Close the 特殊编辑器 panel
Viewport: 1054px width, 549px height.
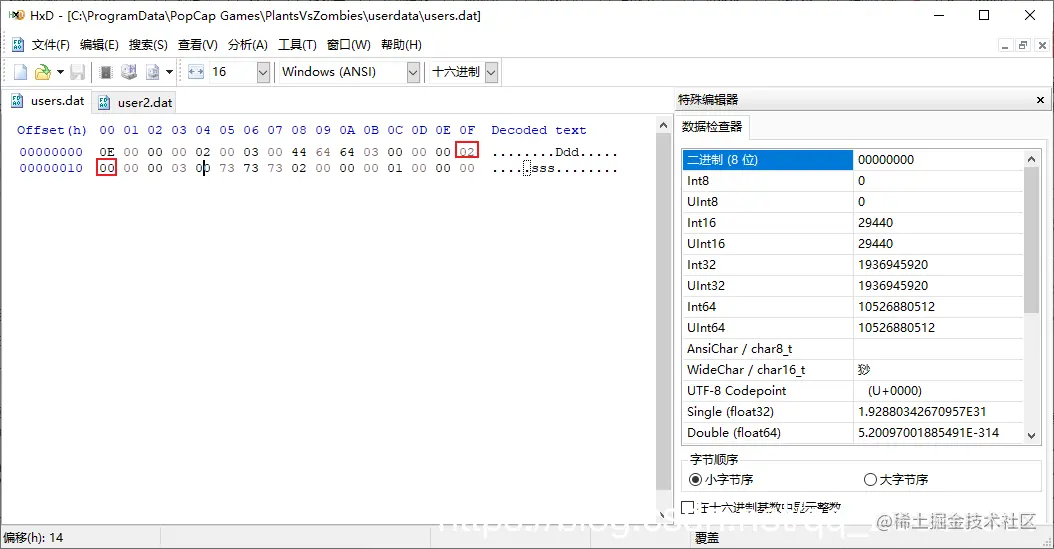(x=1040, y=99)
